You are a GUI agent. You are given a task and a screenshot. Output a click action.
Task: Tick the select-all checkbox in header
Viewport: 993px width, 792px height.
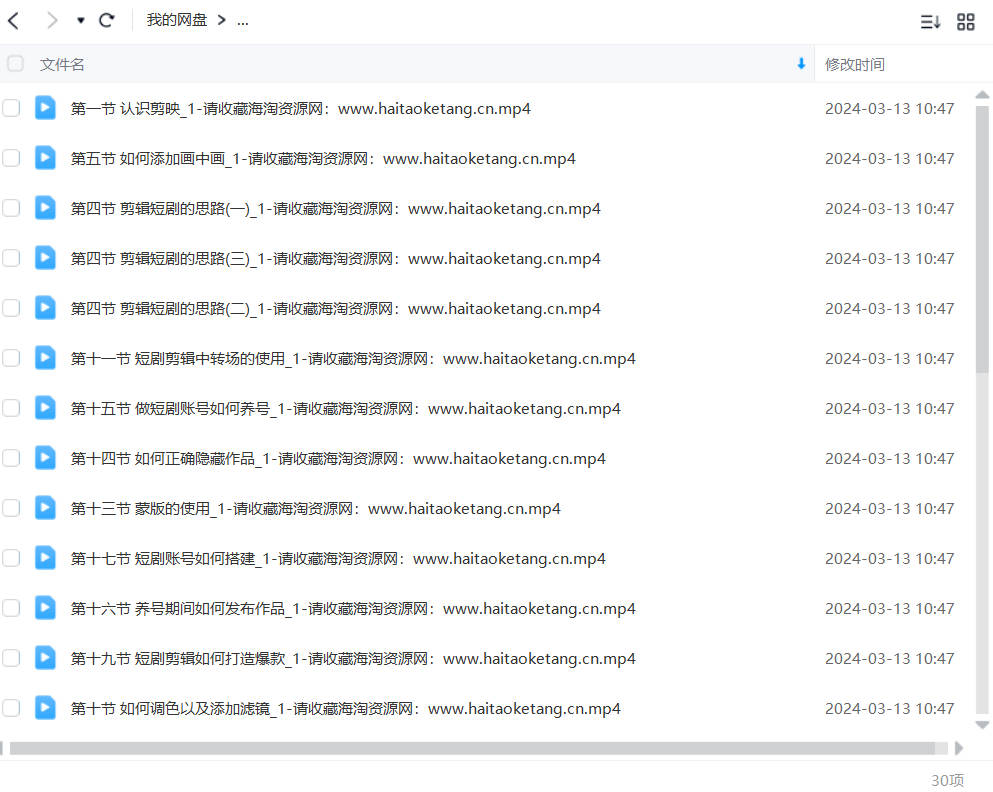pos(15,63)
